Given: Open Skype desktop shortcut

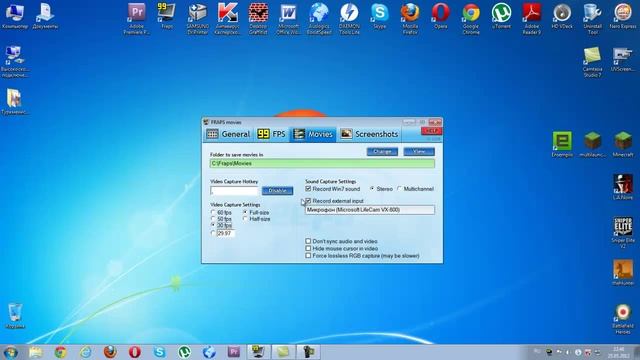Looking at the screenshot, I should click(380, 16).
